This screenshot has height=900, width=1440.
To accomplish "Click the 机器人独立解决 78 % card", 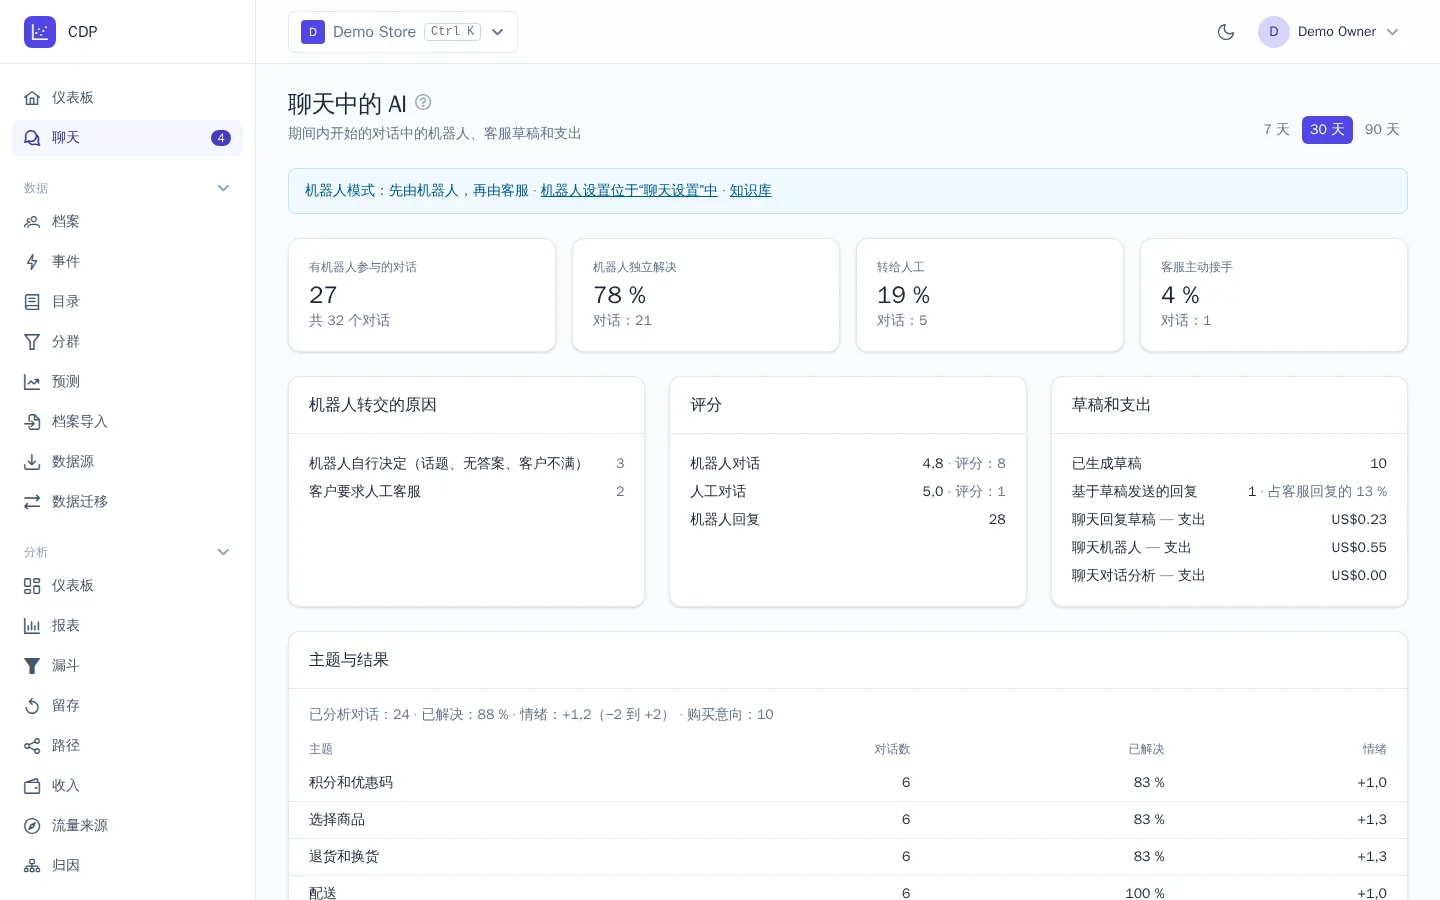I will click(x=706, y=295).
